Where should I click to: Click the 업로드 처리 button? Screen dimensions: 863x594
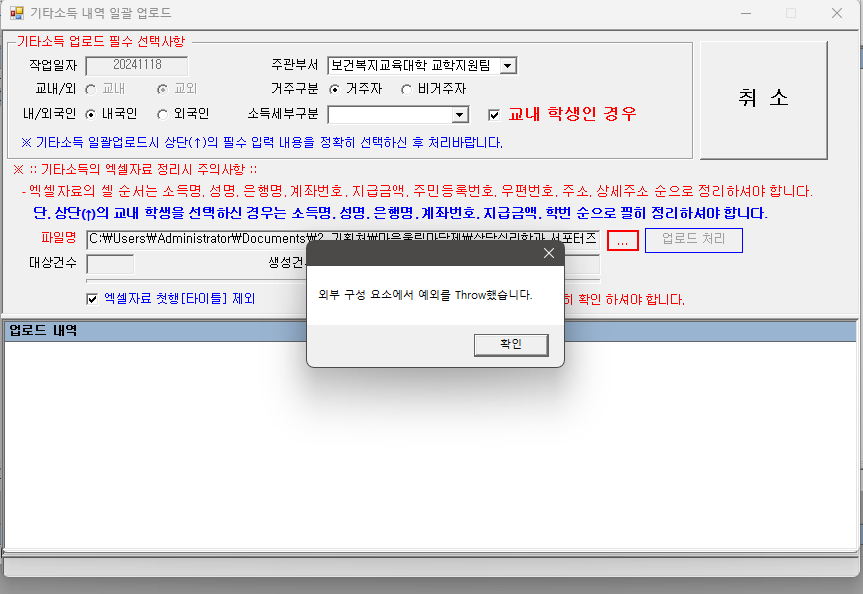tap(693, 240)
